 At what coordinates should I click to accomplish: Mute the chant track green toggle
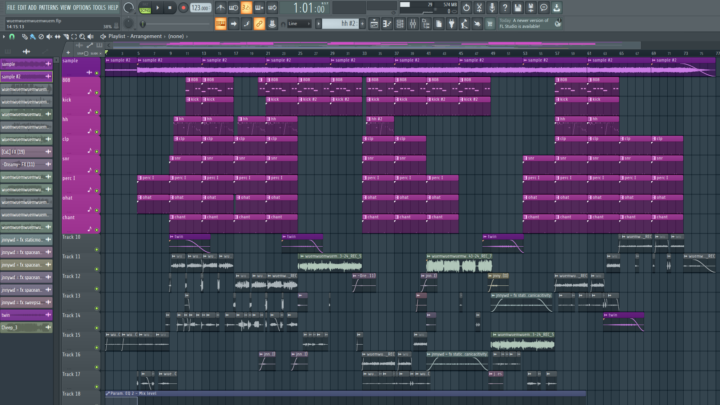[97, 230]
